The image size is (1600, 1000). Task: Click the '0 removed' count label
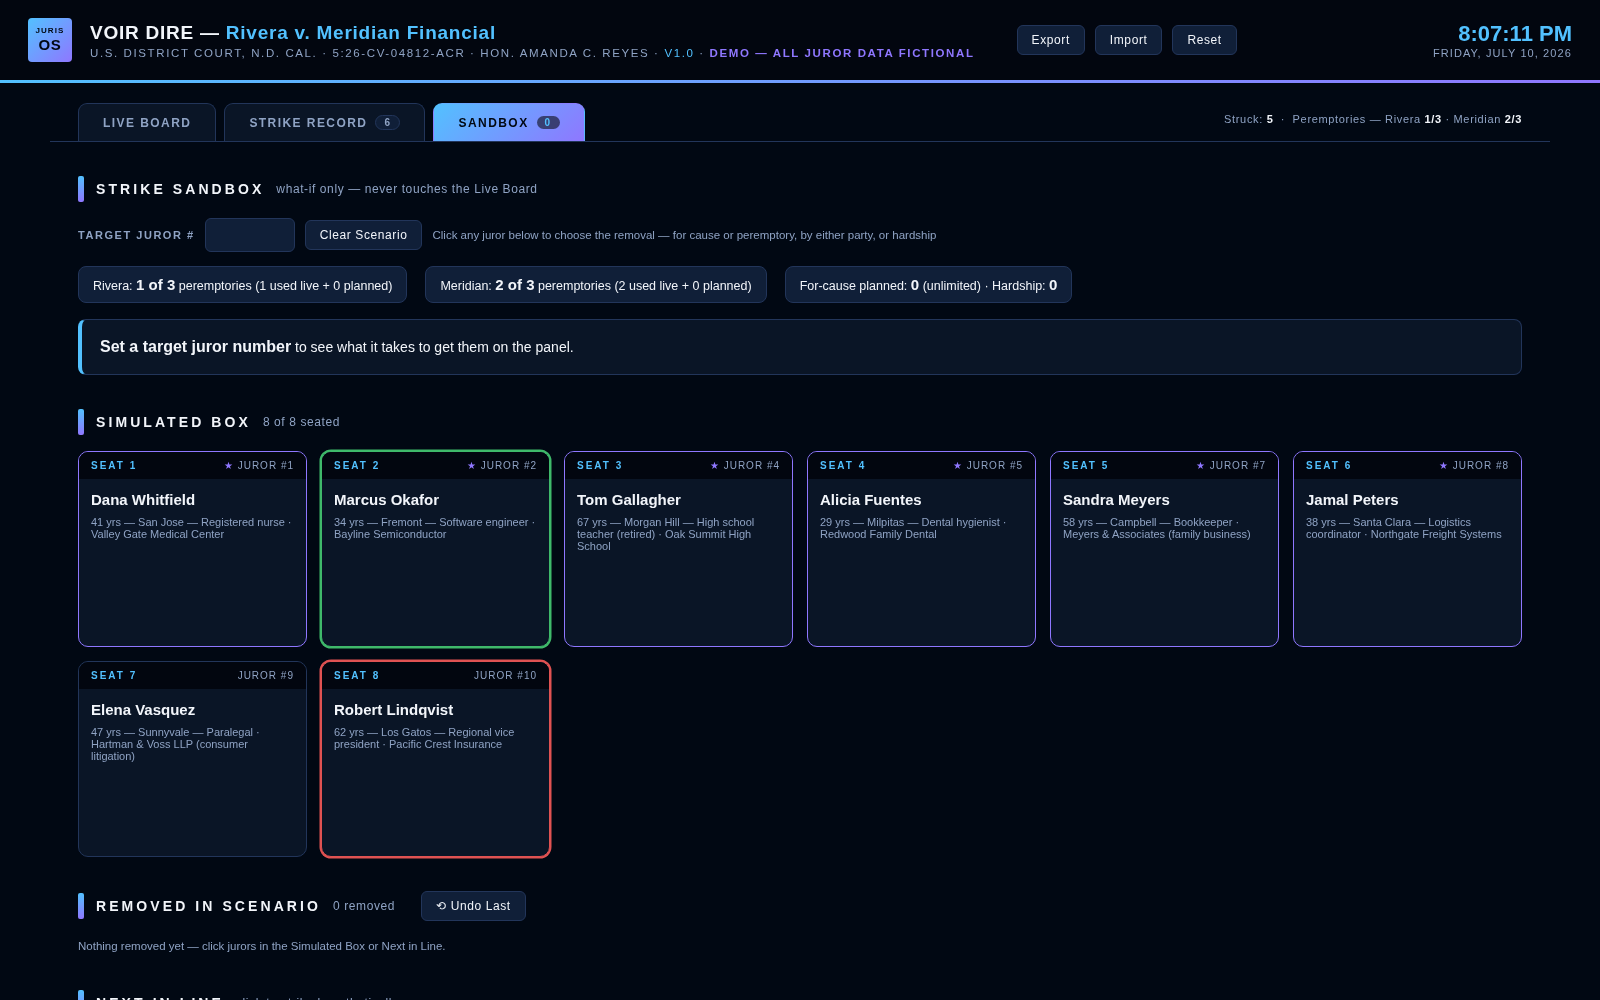(364, 906)
